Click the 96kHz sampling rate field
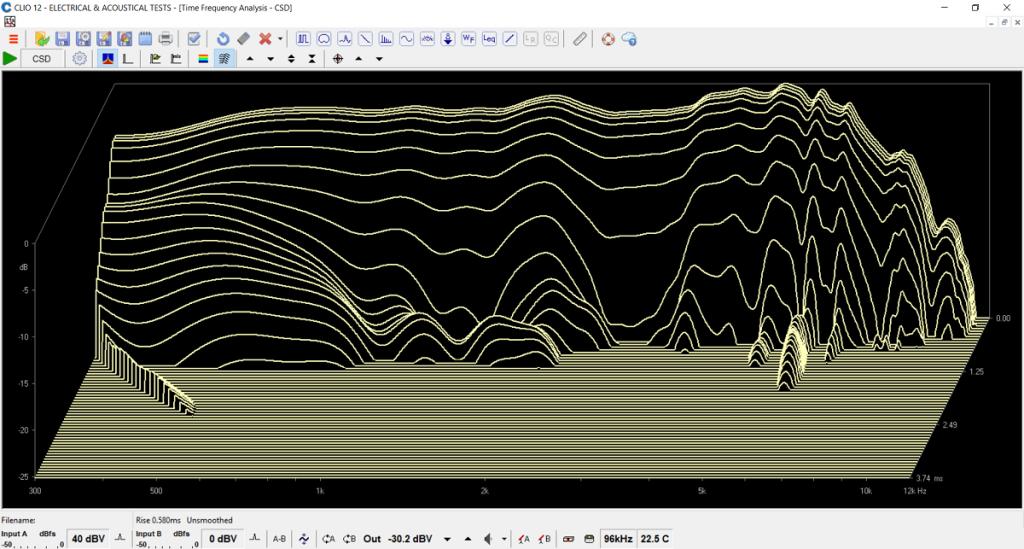The width and height of the screenshot is (1024, 549). pos(618,539)
